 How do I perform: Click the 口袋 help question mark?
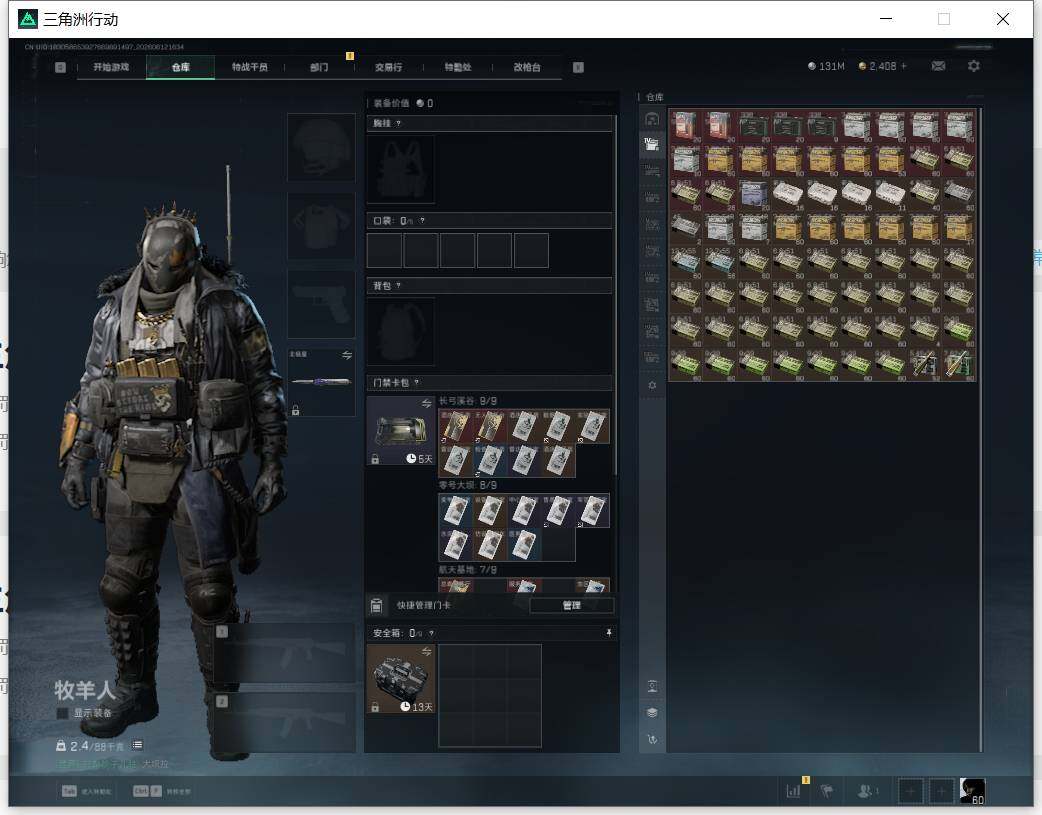tap(422, 221)
